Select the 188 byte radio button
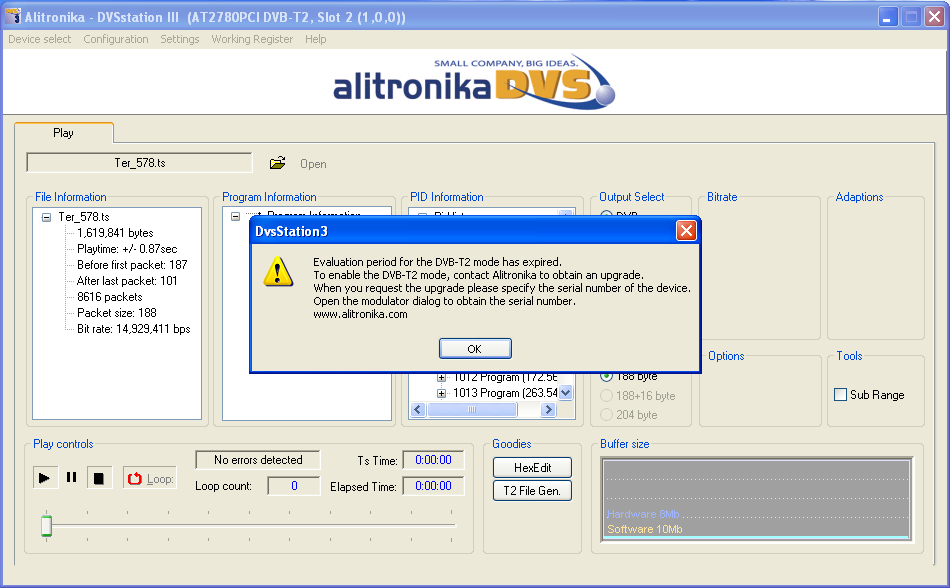Screen dimensions: 950x588 [606, 376]
